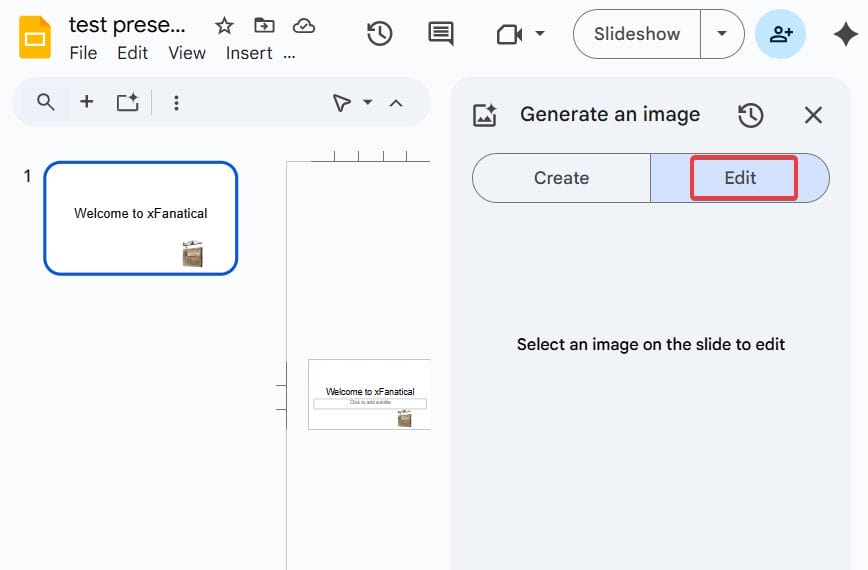868x570 pixels.
Task: Expand the Slideshow options dropdown arrow
Action: 722,34
